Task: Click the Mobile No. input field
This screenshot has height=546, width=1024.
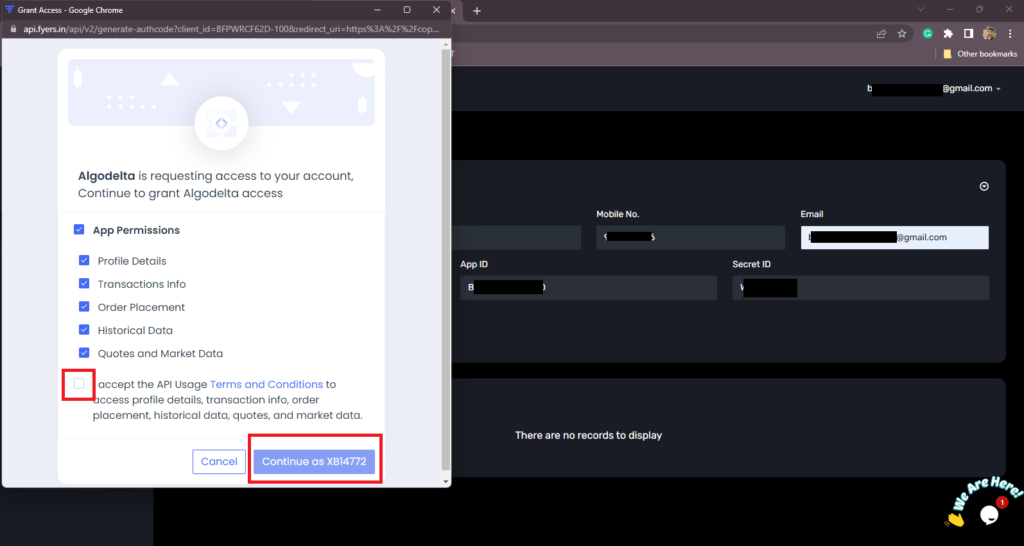Action: click(690, 238)
